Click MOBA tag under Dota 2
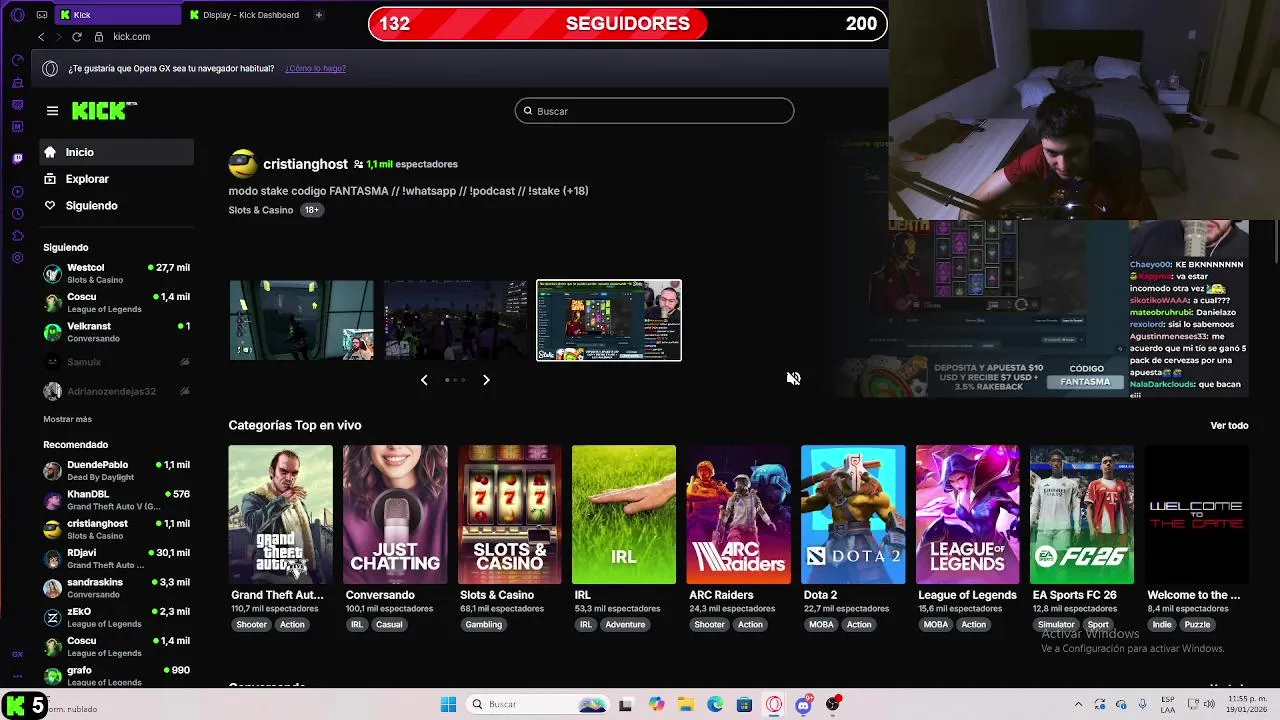 (x=821, y=625)
